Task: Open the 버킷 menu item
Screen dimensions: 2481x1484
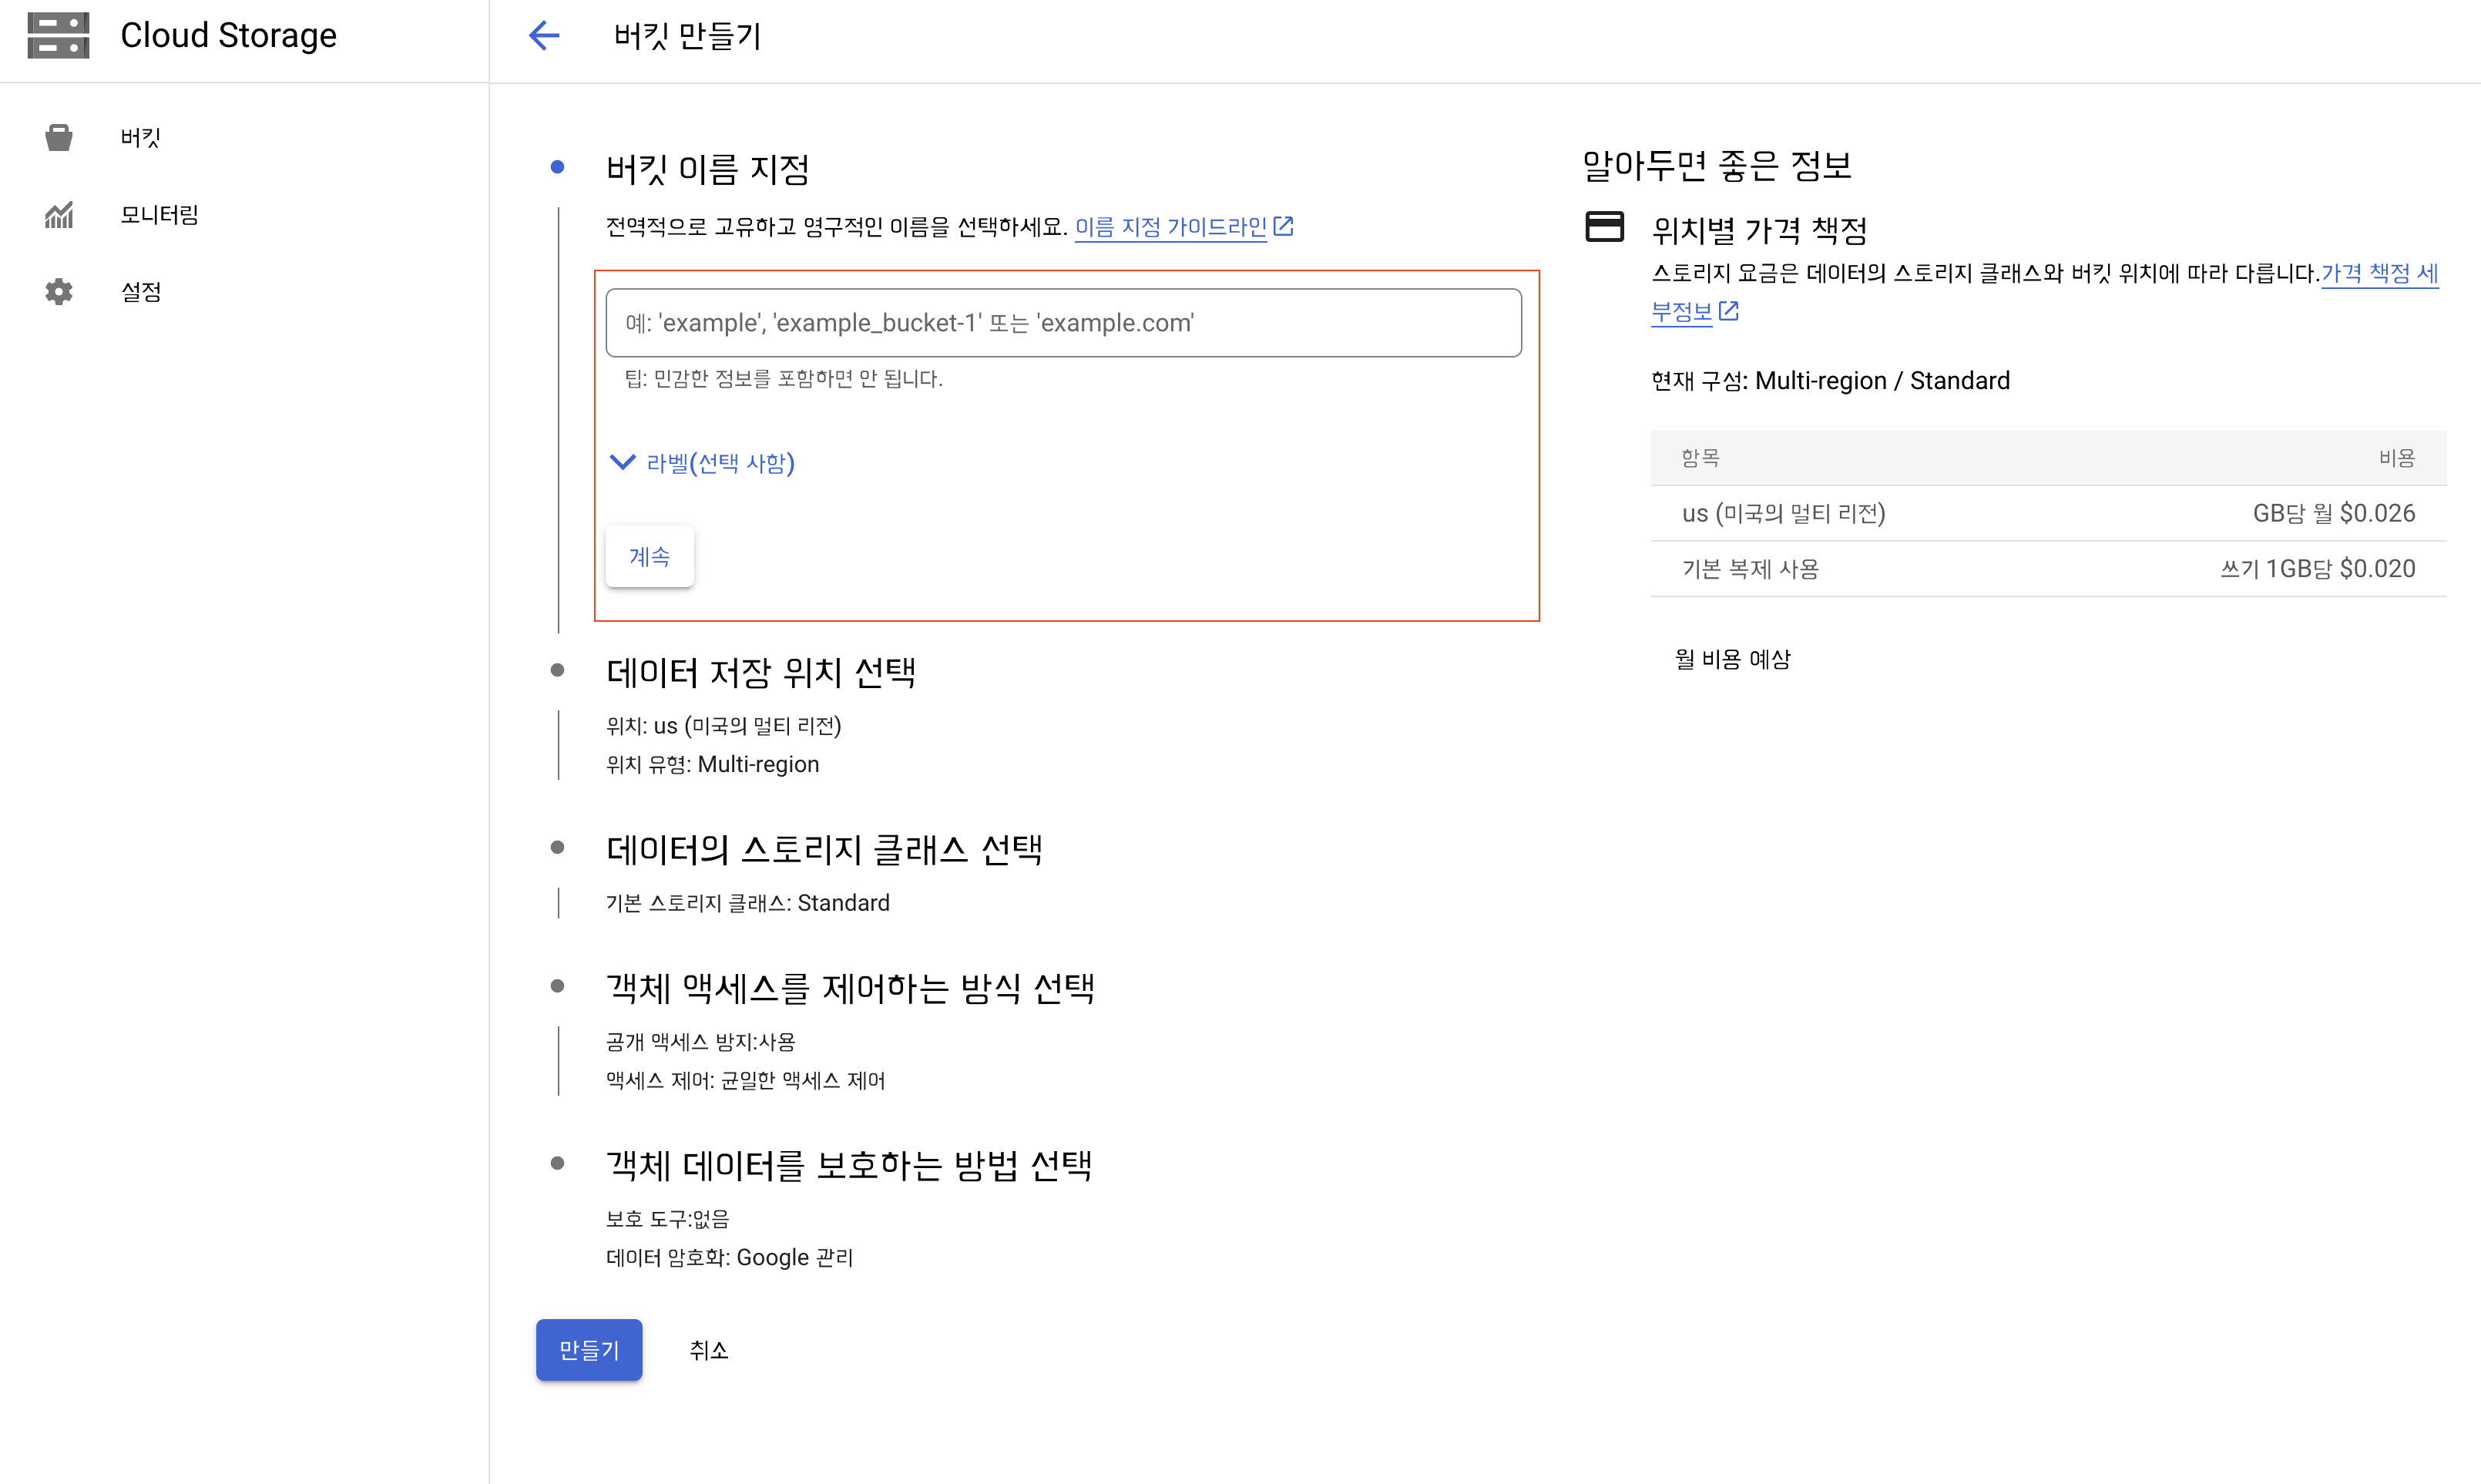Action: [141, 137]
